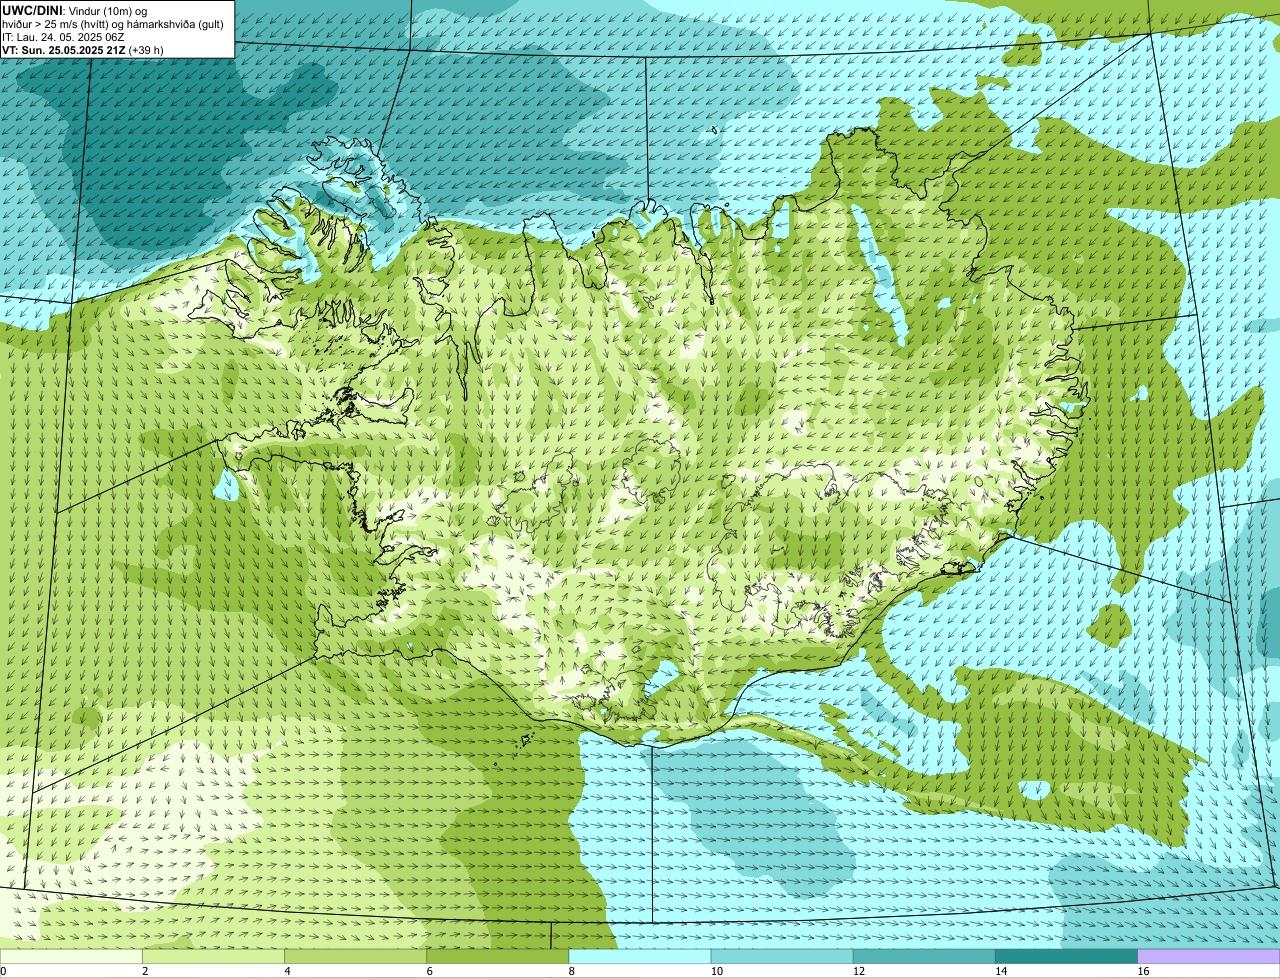
Task: Click the 14–16 m/s dark teal swatch
Action: [1066, 957]
